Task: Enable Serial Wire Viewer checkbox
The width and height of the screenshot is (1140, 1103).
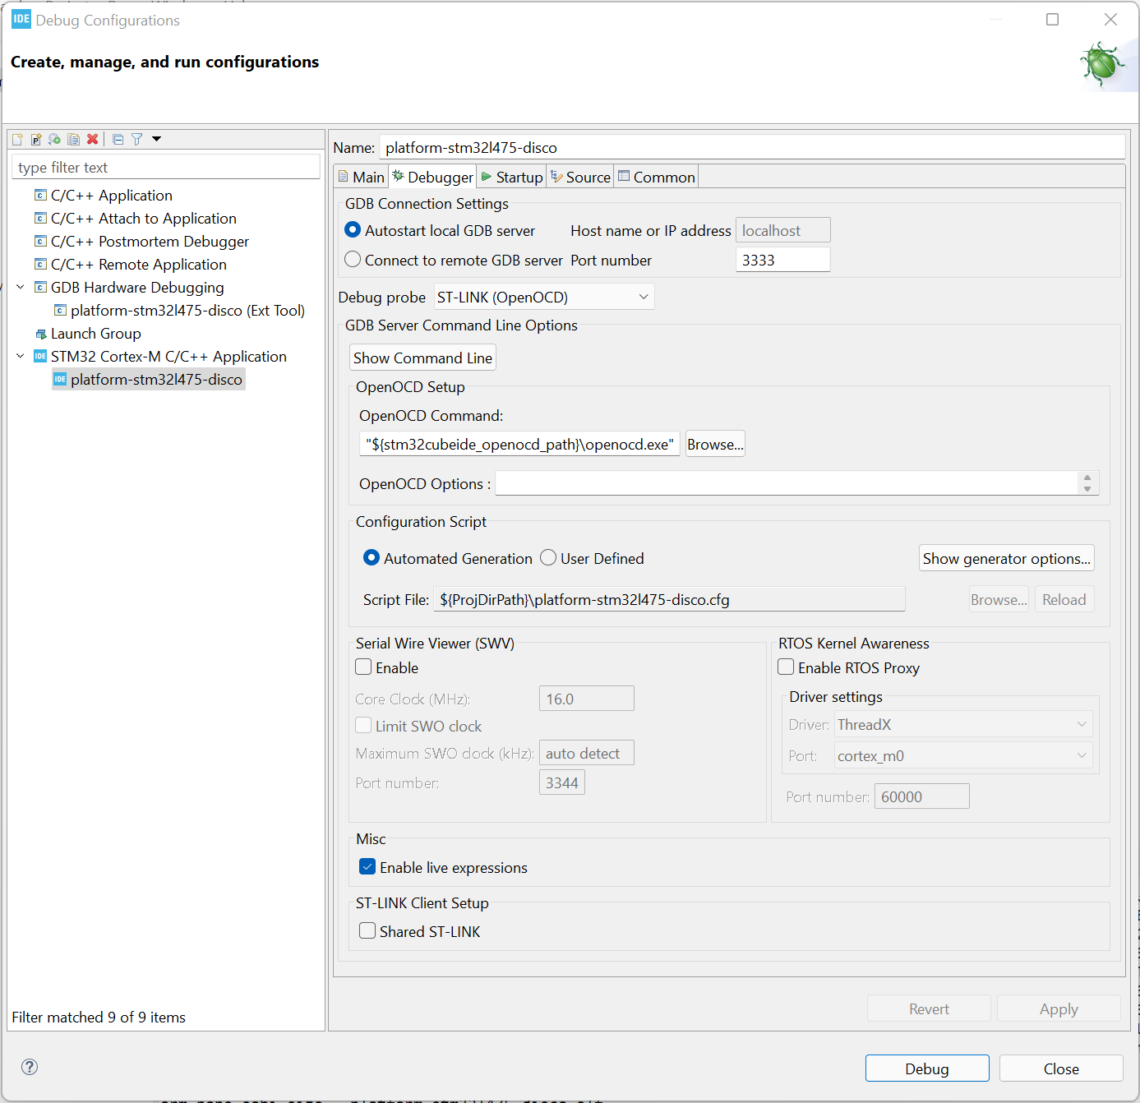Action: tap(364, 667)
